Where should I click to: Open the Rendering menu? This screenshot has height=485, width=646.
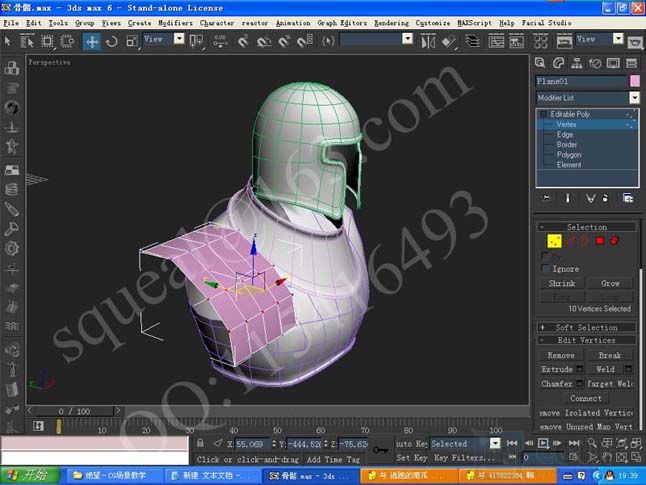[391, 23]
